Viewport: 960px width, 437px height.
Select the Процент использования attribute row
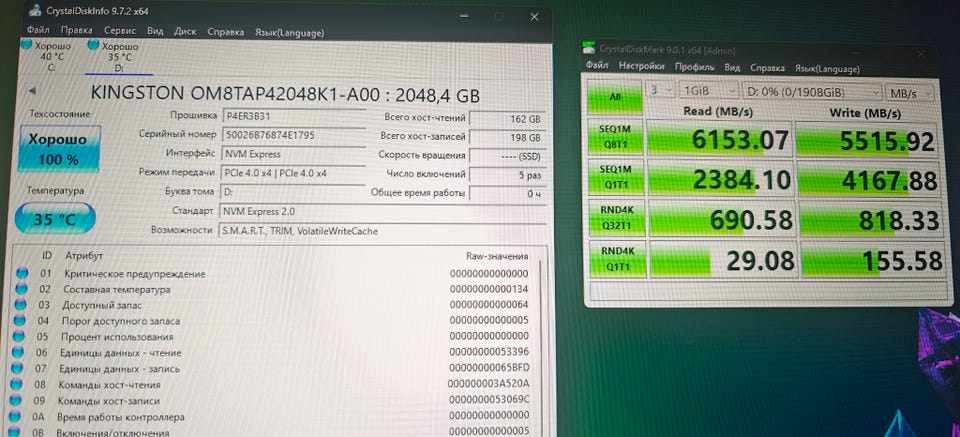pyautogui.click(x=272, y=337)
